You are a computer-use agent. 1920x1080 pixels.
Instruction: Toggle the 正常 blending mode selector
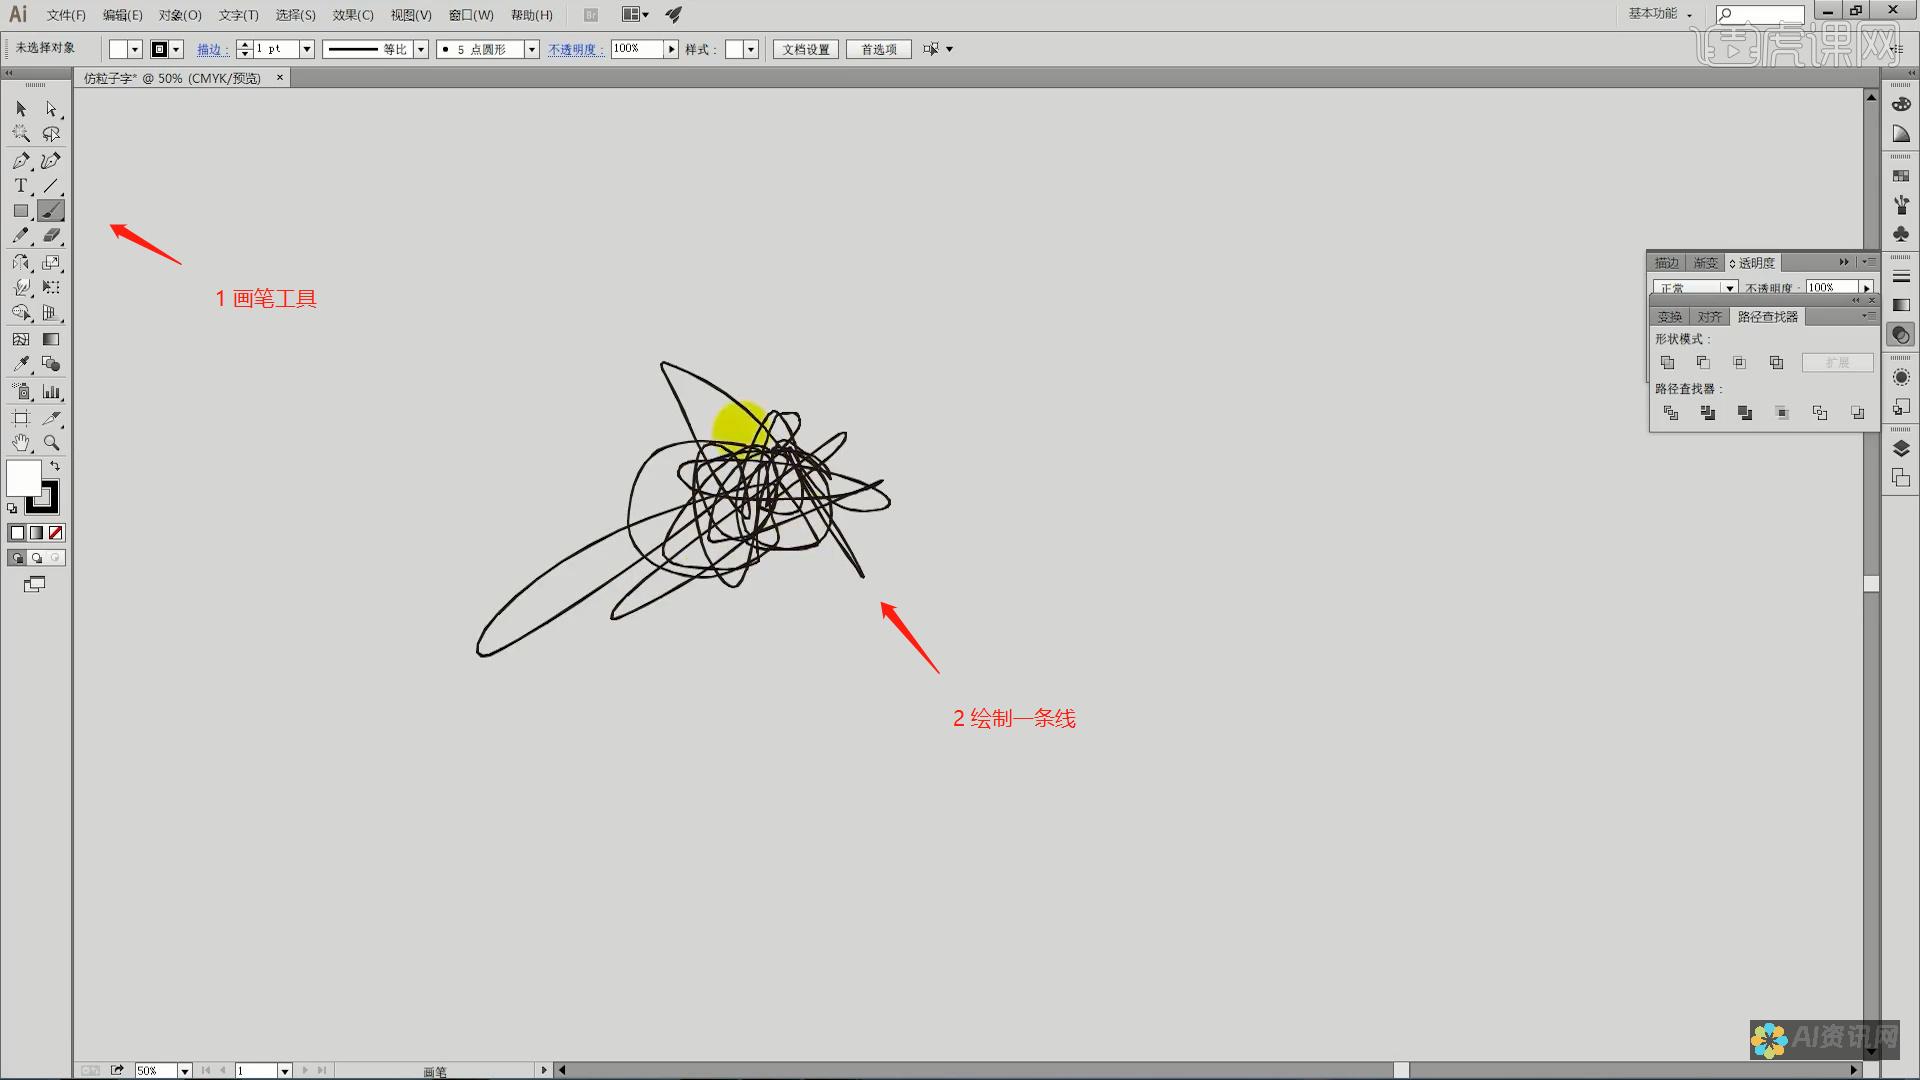click(1696, 287)
